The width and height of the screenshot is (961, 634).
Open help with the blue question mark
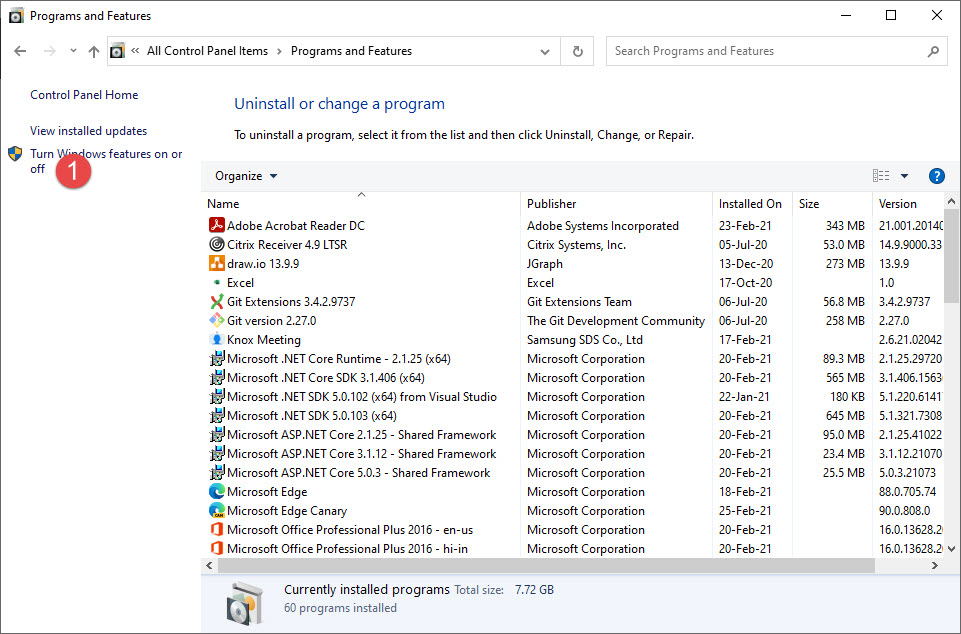click(x=936, y=176)
